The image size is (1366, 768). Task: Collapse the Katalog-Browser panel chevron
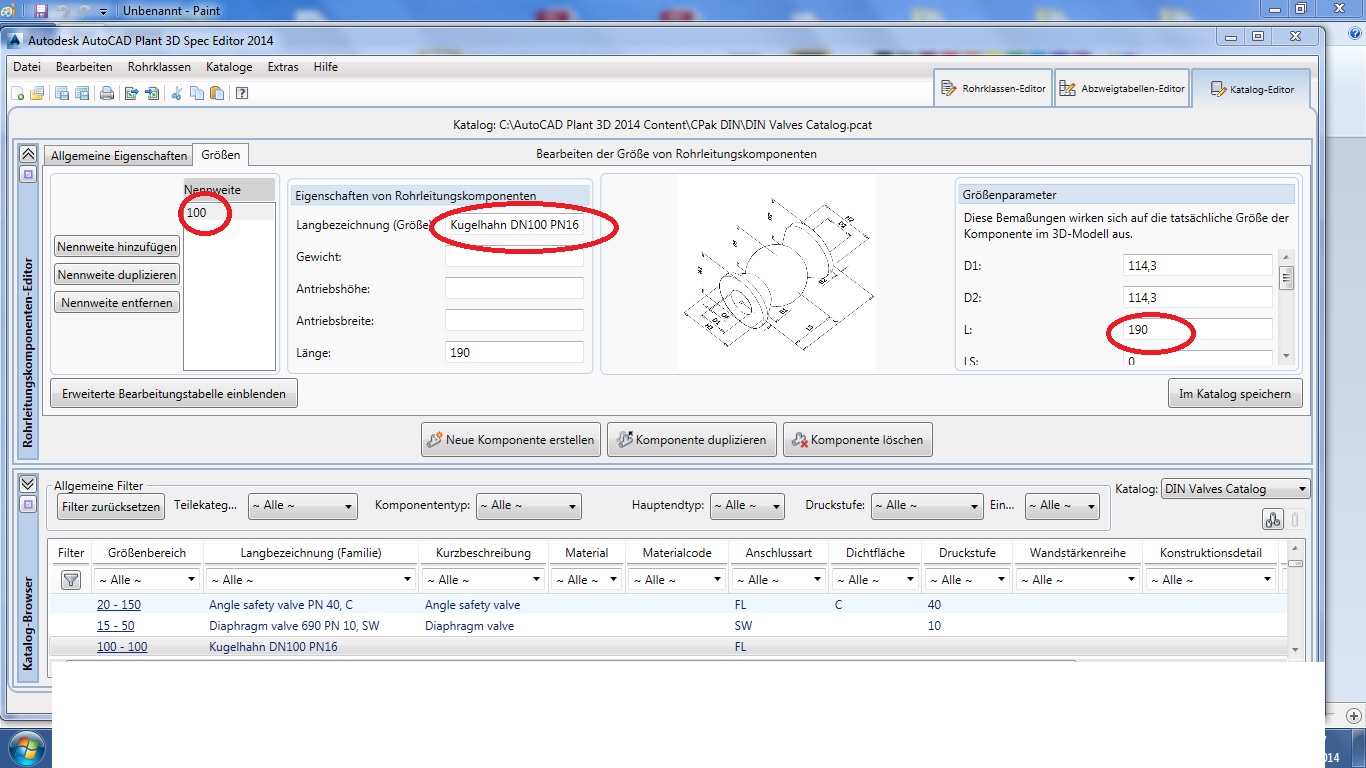28,484
